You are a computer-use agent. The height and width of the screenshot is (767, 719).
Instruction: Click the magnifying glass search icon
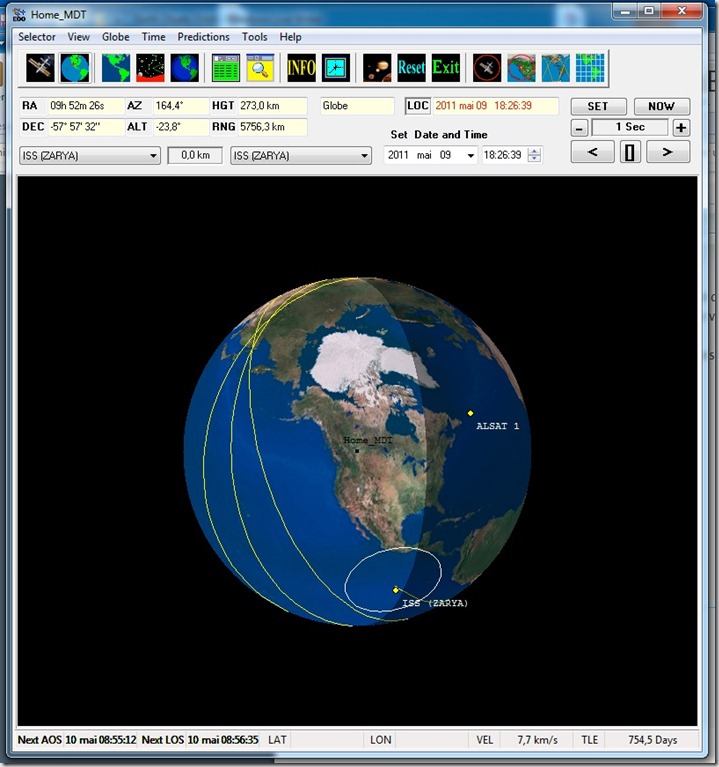coord(260,67)
